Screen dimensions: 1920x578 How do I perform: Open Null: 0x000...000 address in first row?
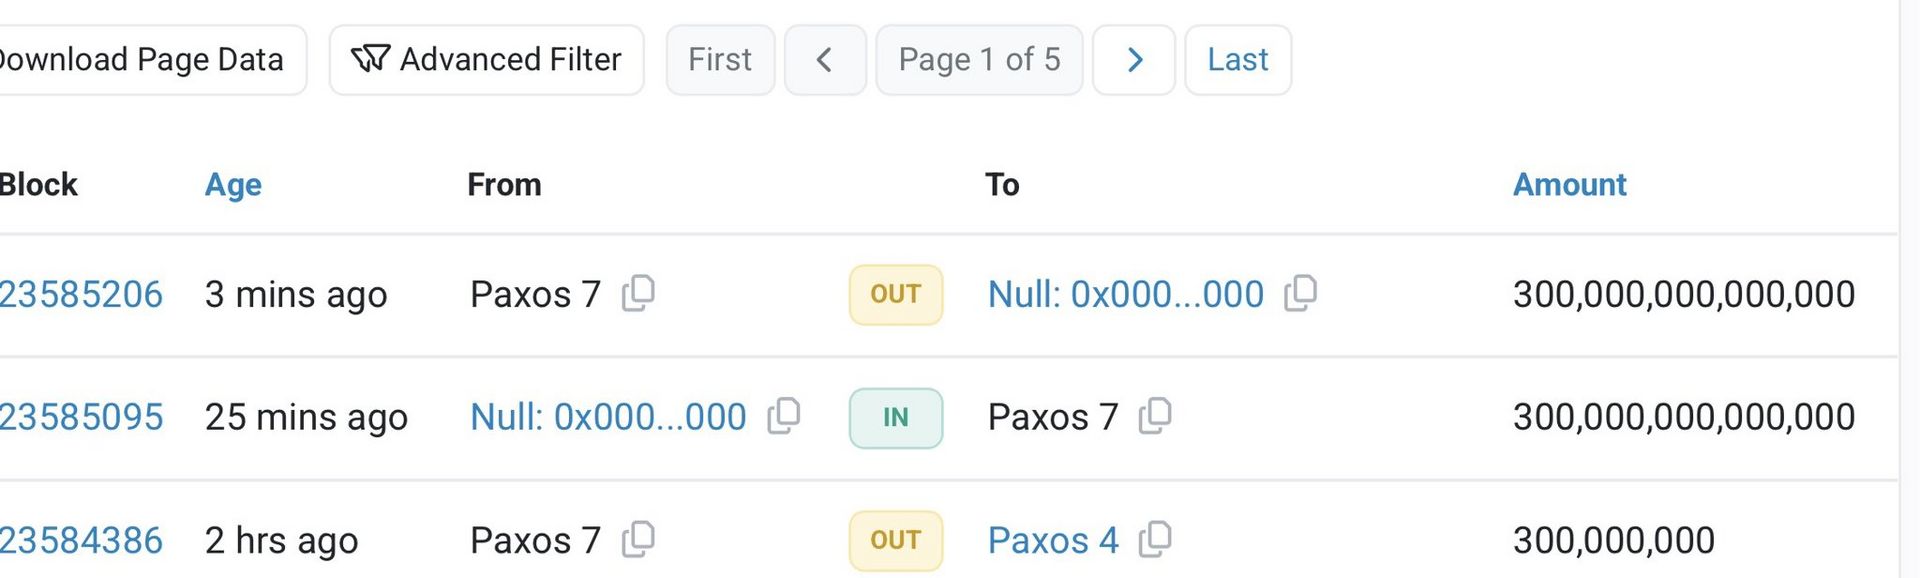1126,294
